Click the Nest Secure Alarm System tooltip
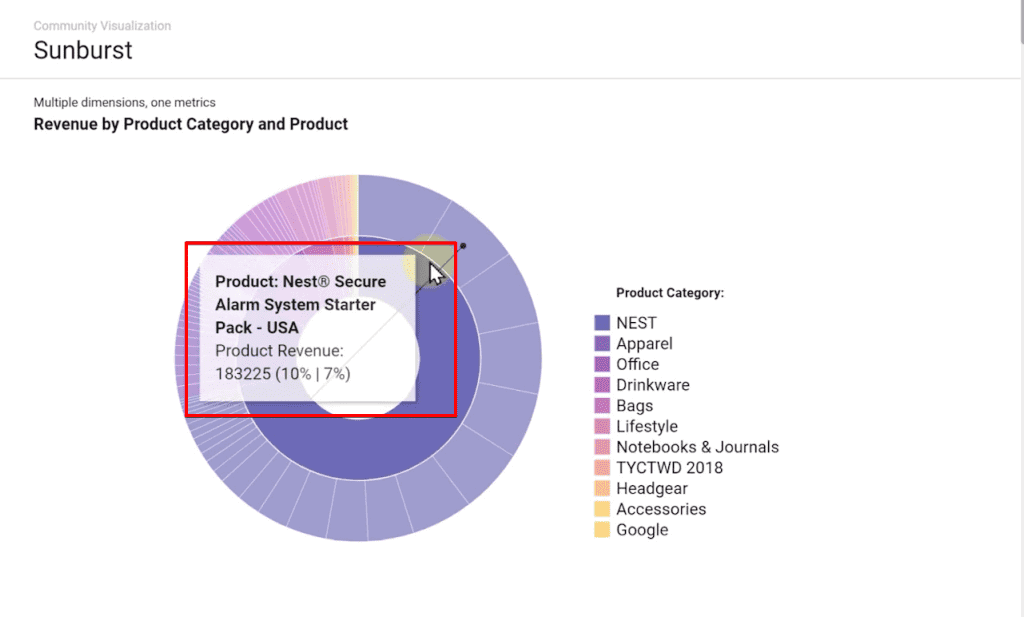The height and width of the screenshot is (617, 1024). pos(308,327)
